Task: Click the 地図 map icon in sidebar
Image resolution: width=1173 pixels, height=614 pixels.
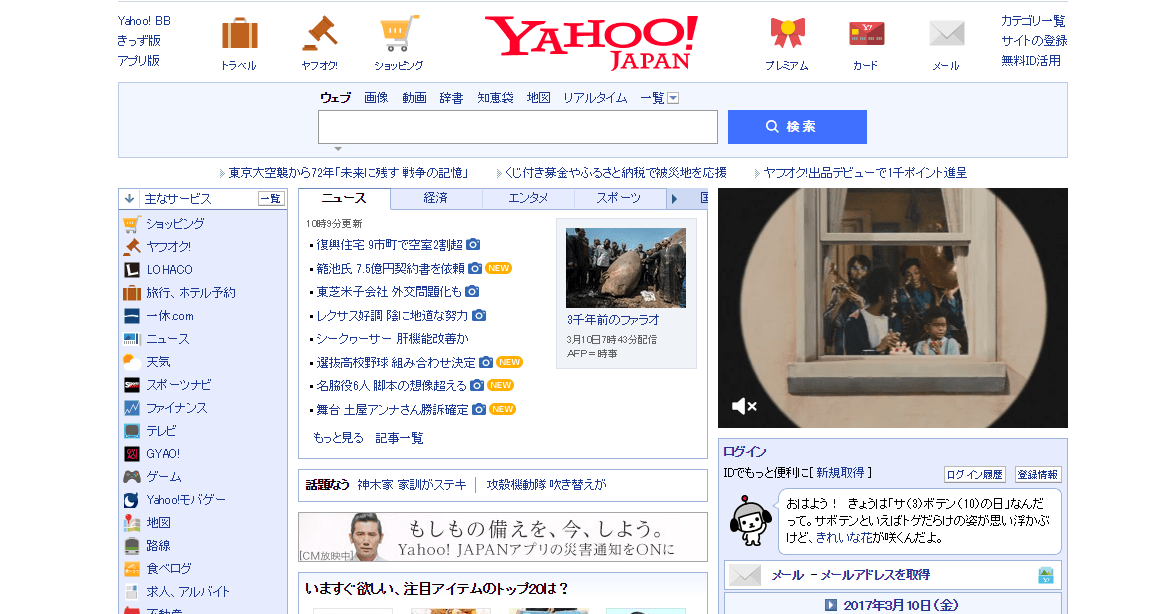Action: [x=132, y=523]
